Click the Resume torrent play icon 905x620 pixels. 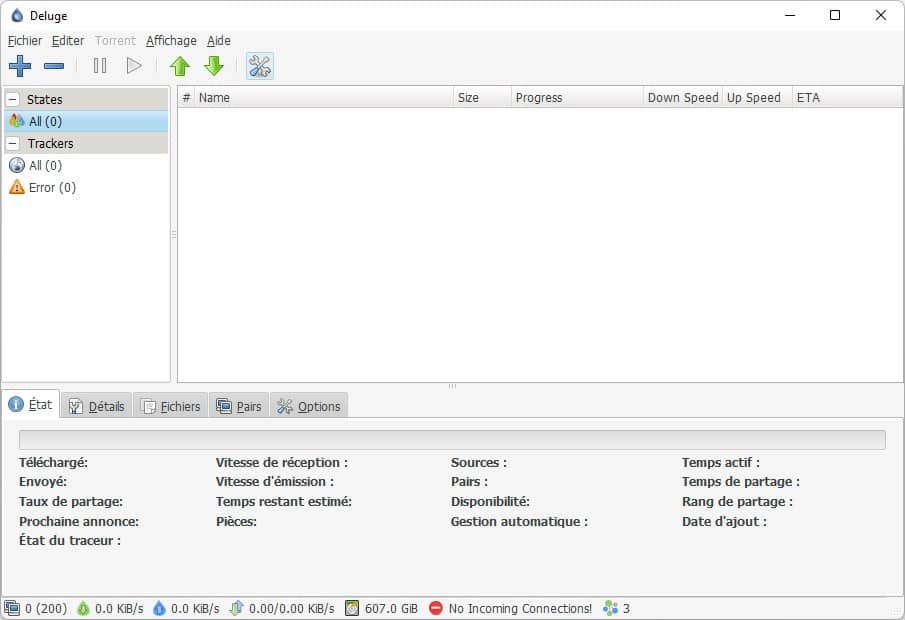pyautogui.click(x=134, y=66)
